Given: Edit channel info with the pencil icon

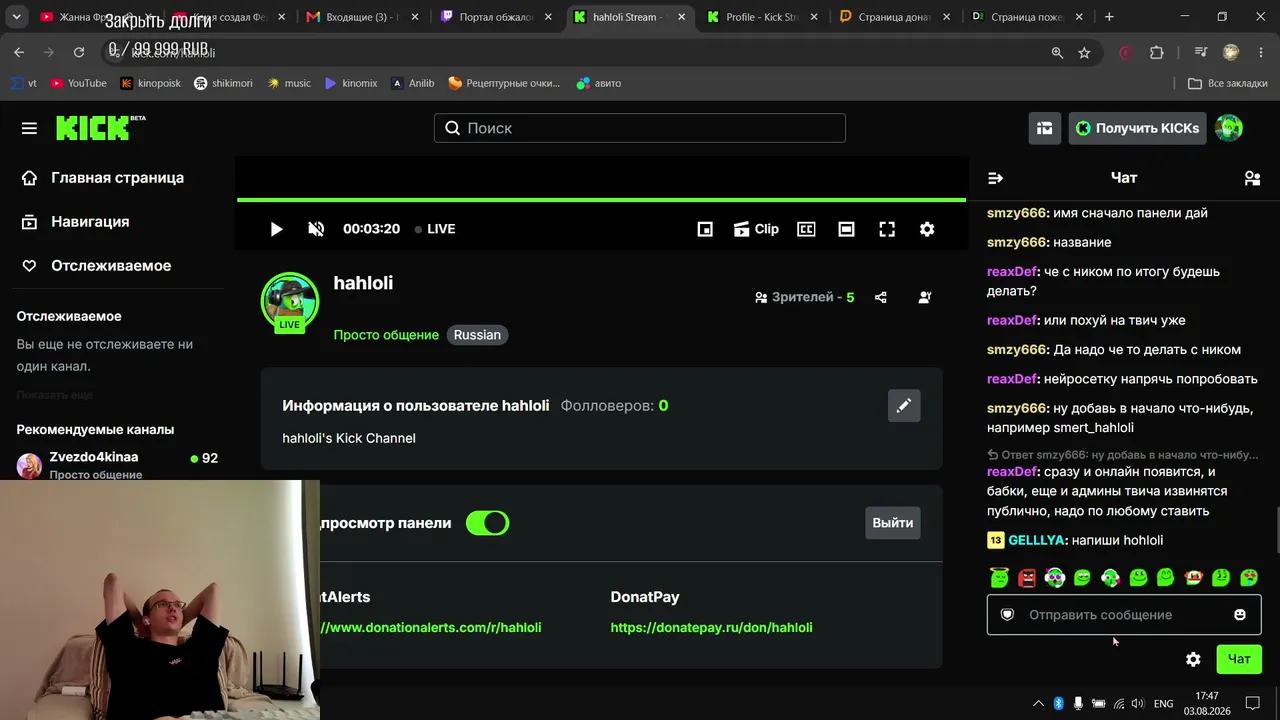Looking at the screenshot, I should 904,405.
